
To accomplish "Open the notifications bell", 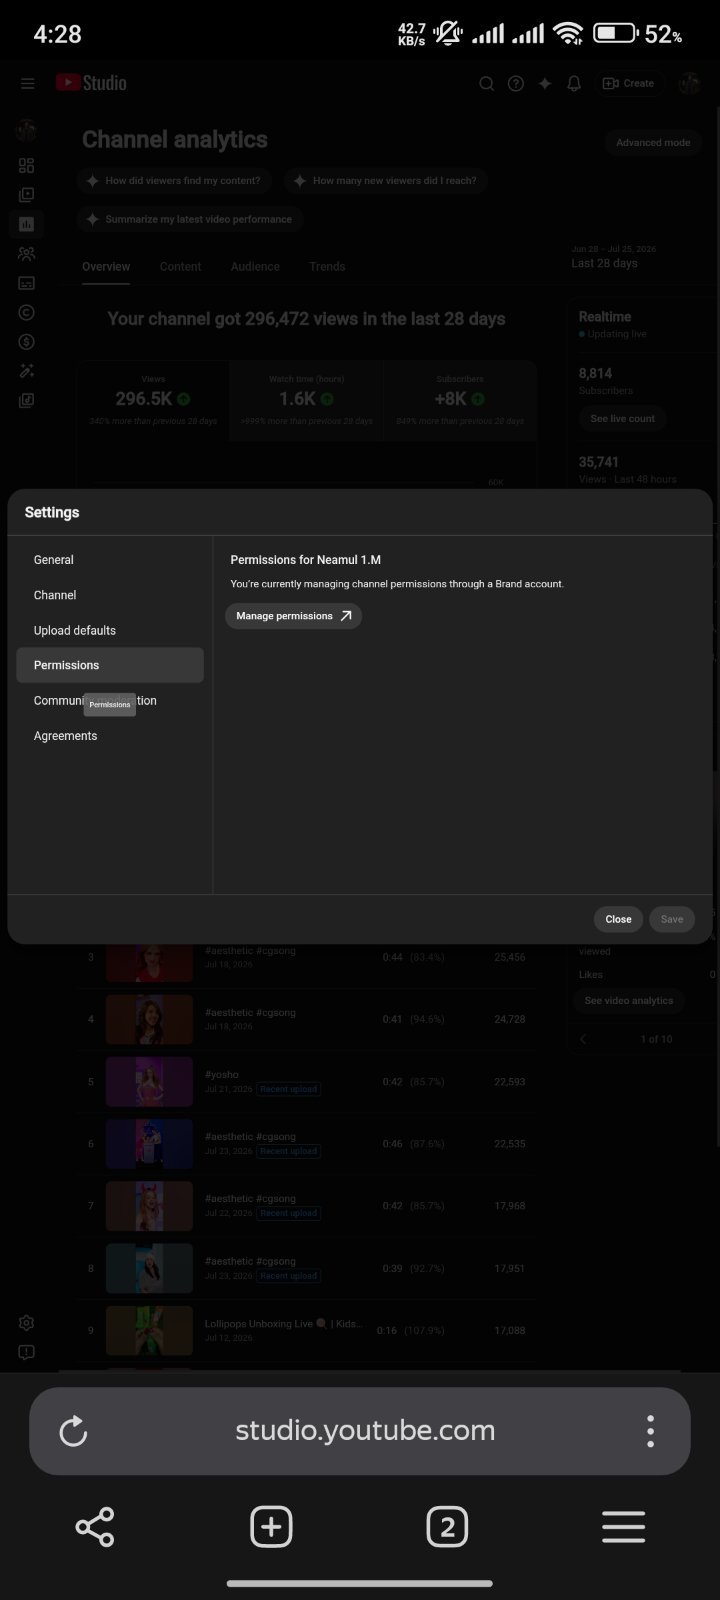I will (x=574, y=84).
